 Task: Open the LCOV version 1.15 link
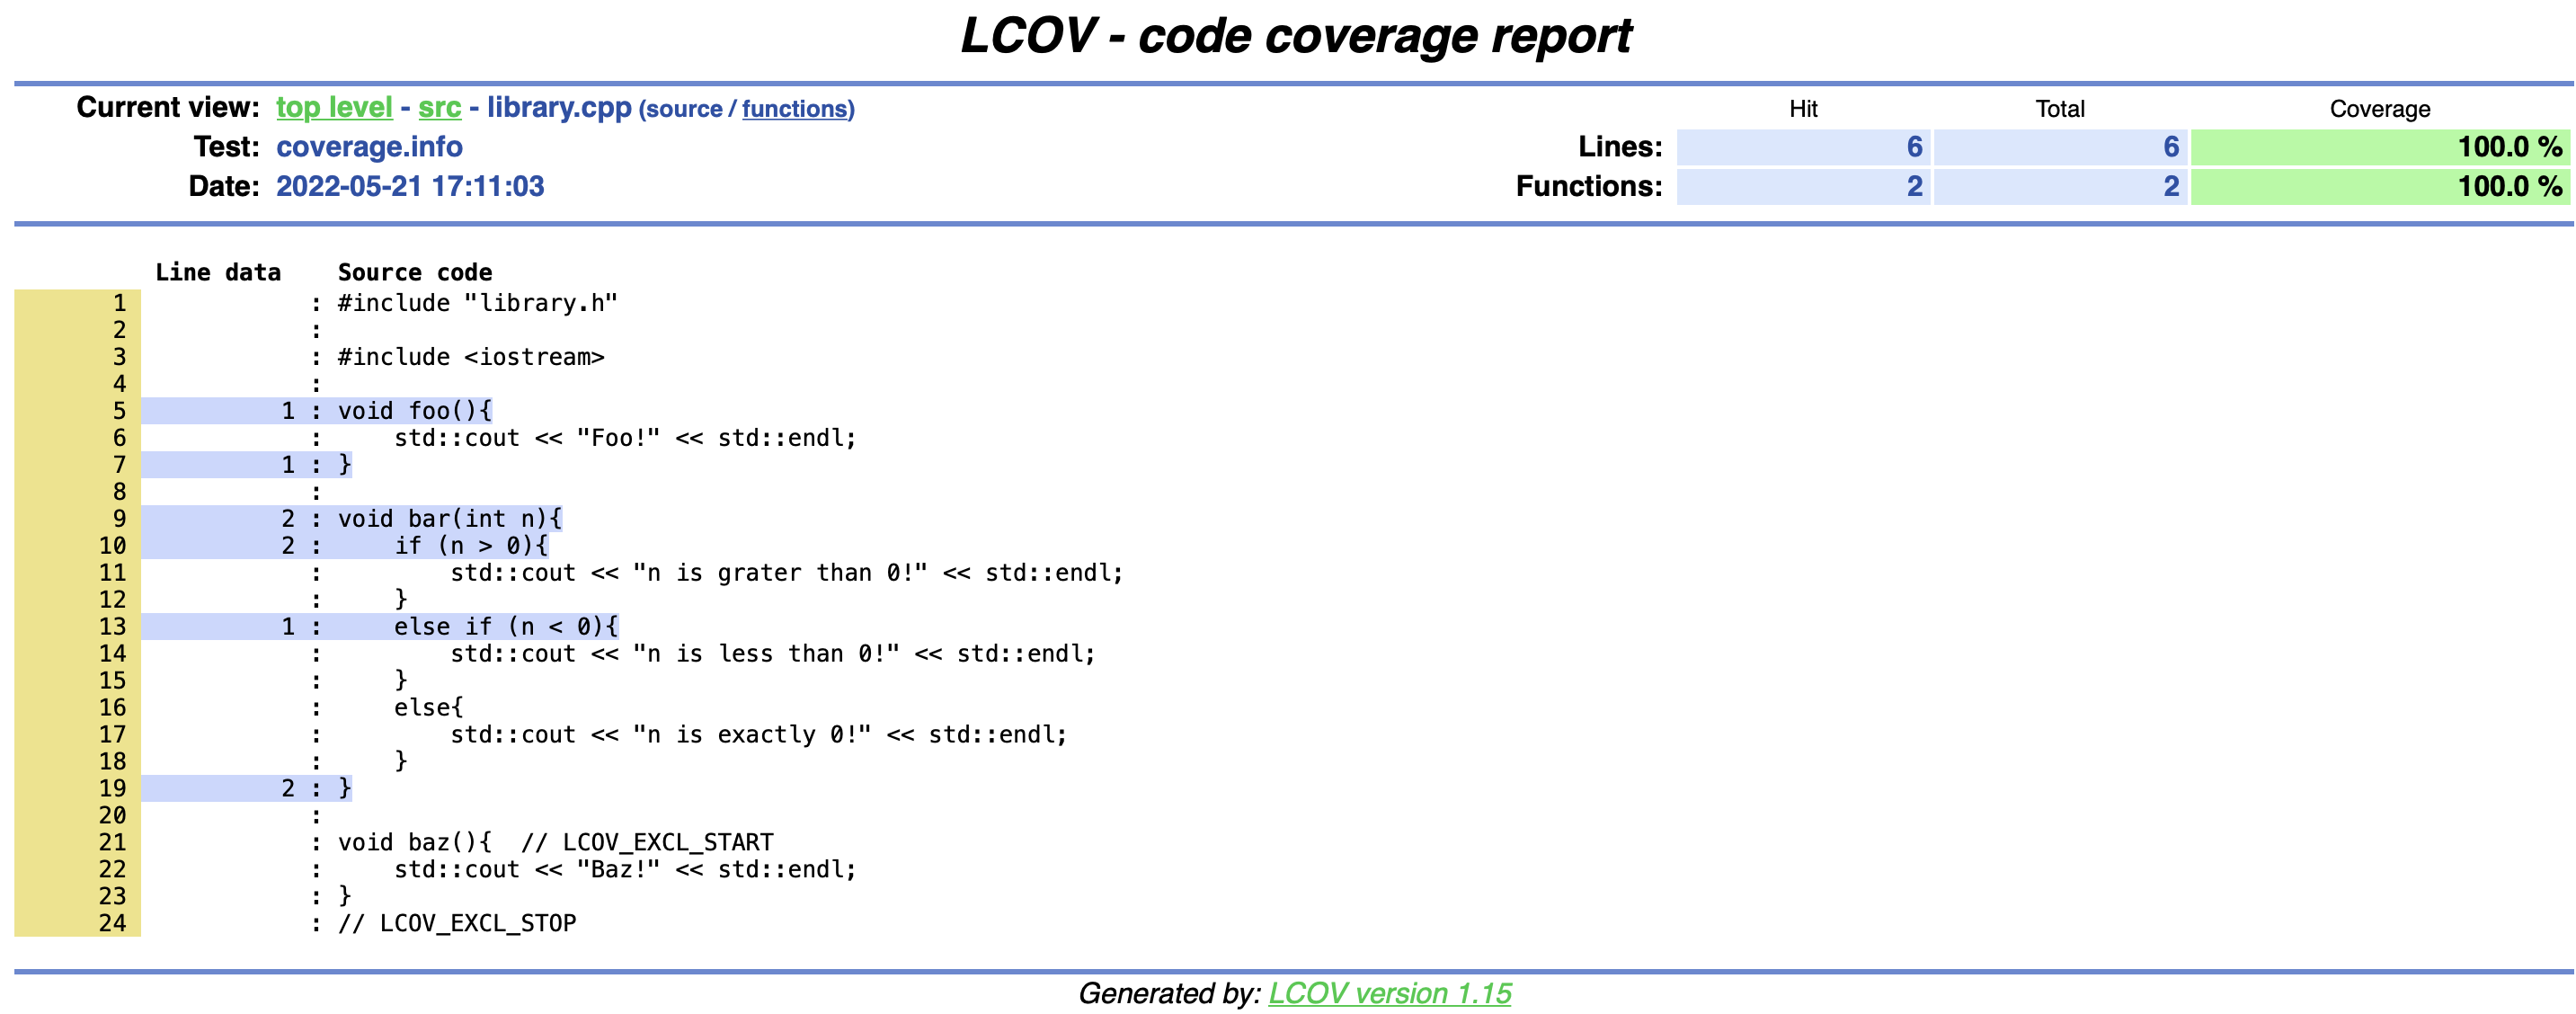coord(1389,992)
